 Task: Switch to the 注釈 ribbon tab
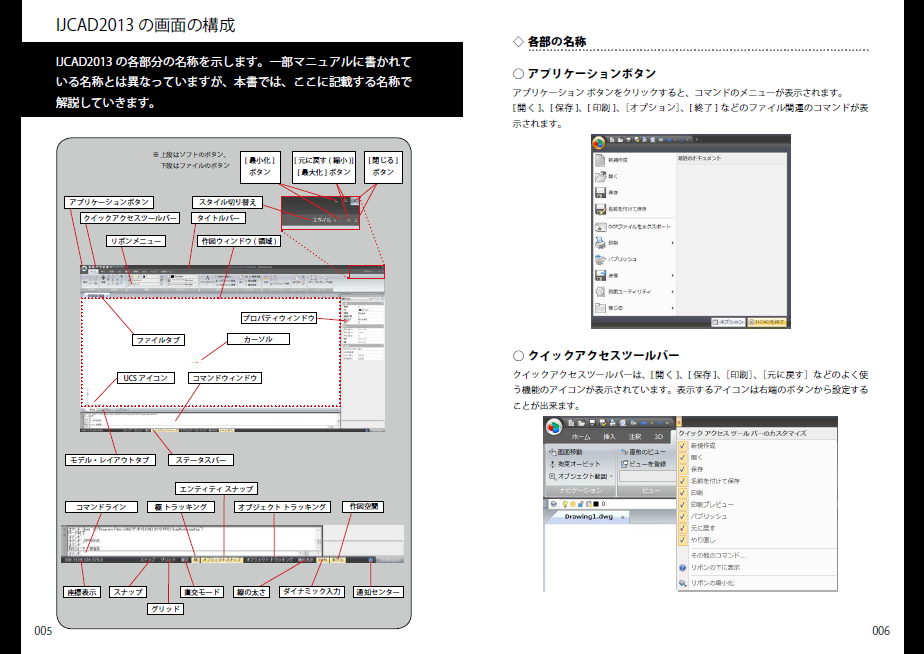pyautogui.click(x=635, y=437)
